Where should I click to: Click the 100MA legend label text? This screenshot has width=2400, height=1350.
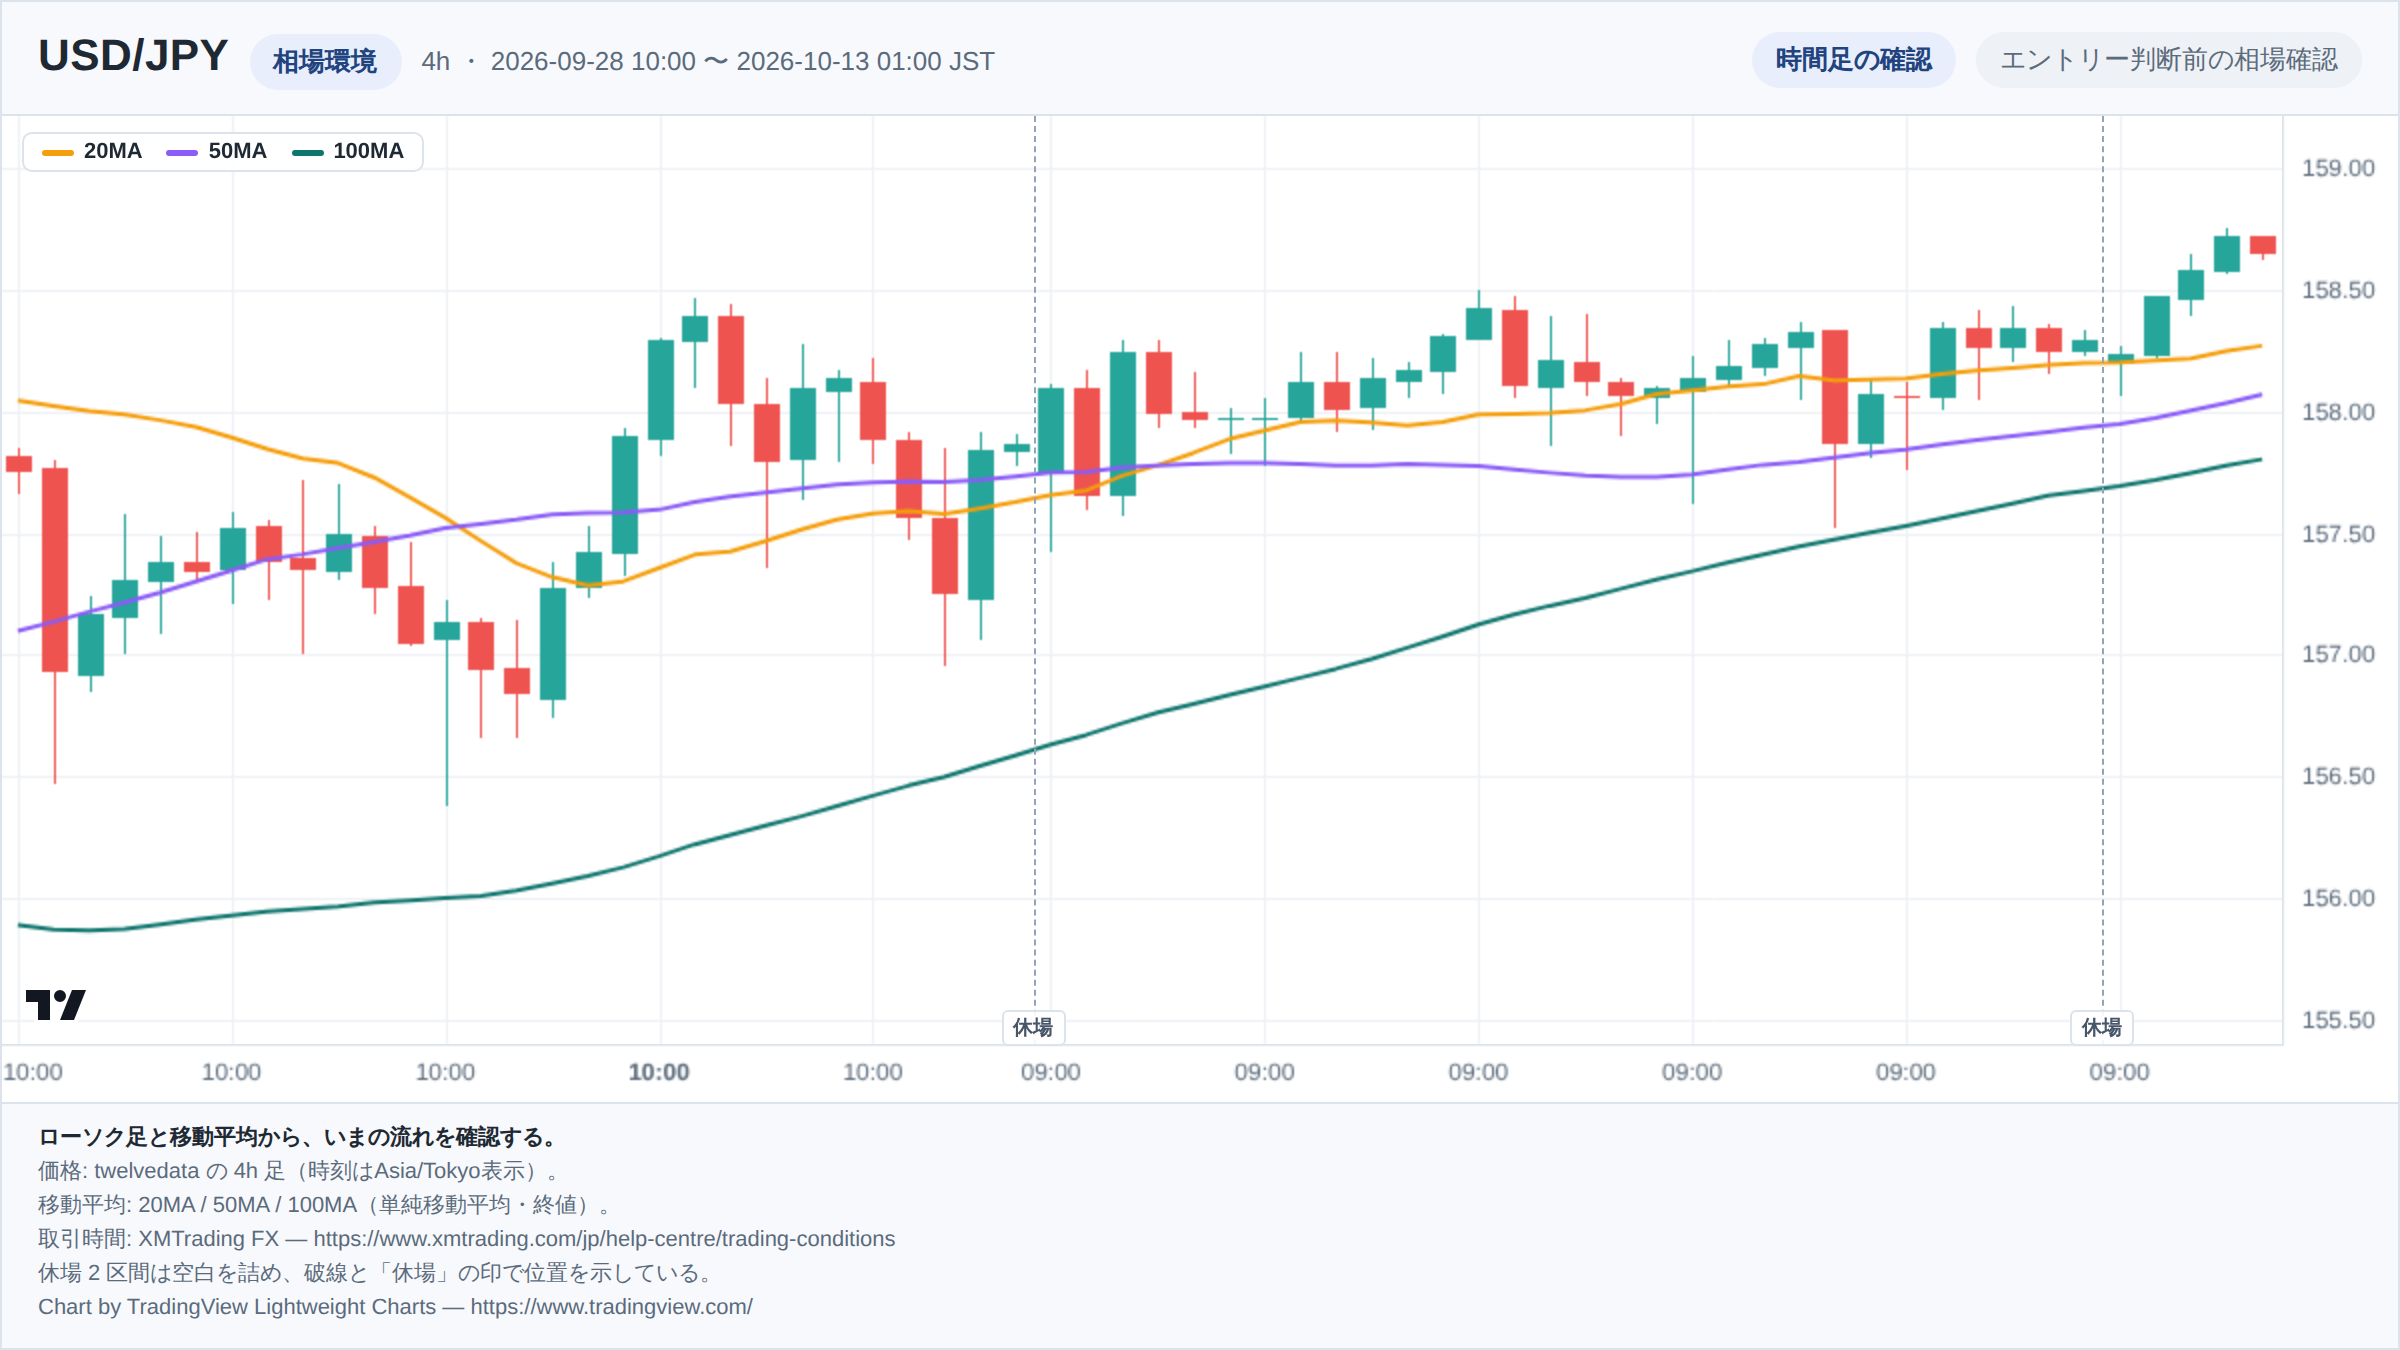click(368, 151)
